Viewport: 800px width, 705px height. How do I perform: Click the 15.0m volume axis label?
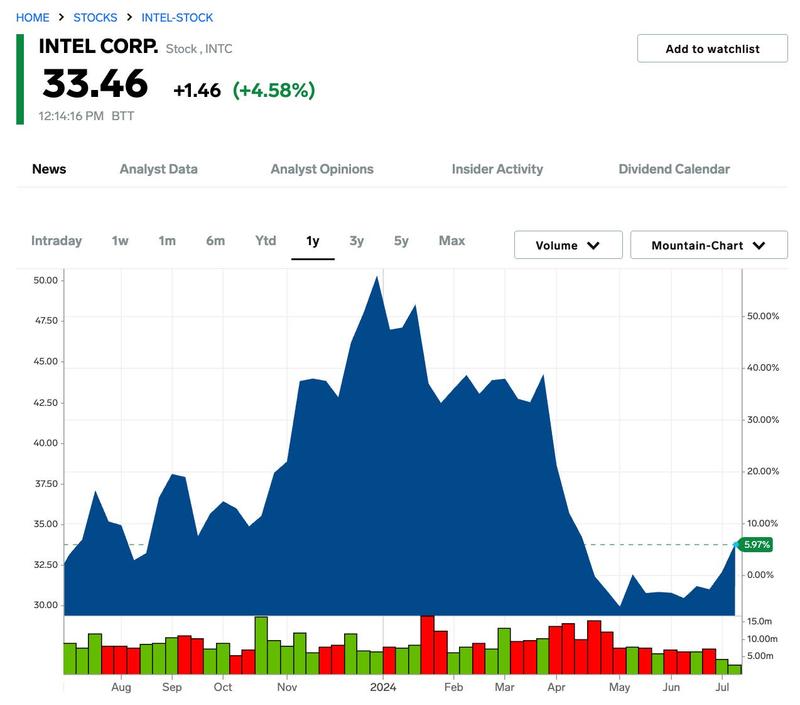tap(759, 621)
